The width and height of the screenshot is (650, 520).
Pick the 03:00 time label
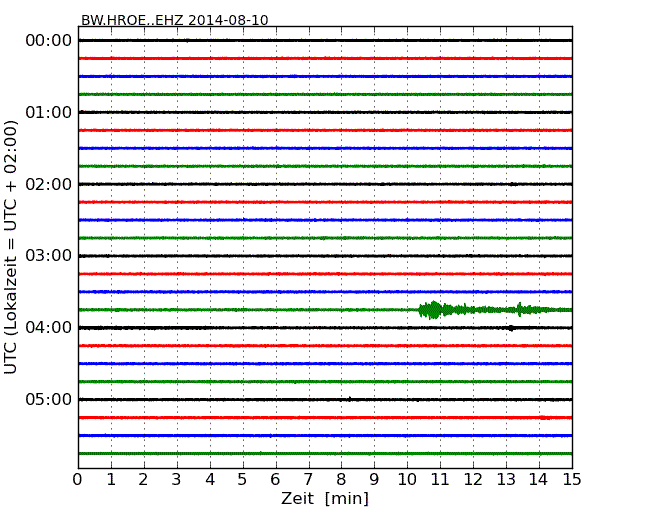(x=49, y=256)
